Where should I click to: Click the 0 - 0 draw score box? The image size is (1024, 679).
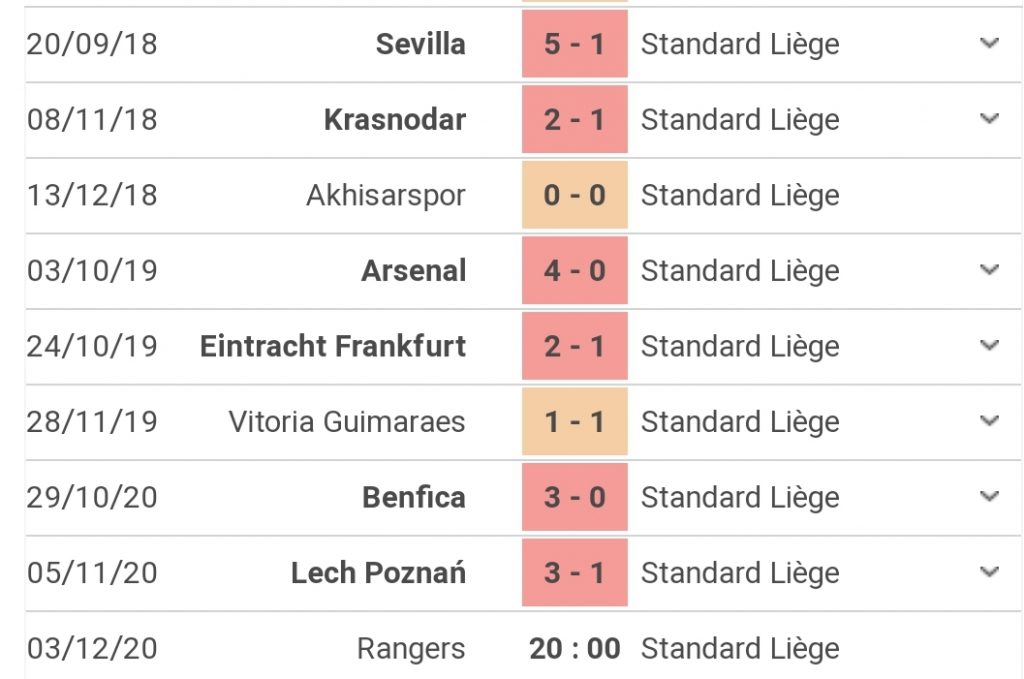point(575,195)
